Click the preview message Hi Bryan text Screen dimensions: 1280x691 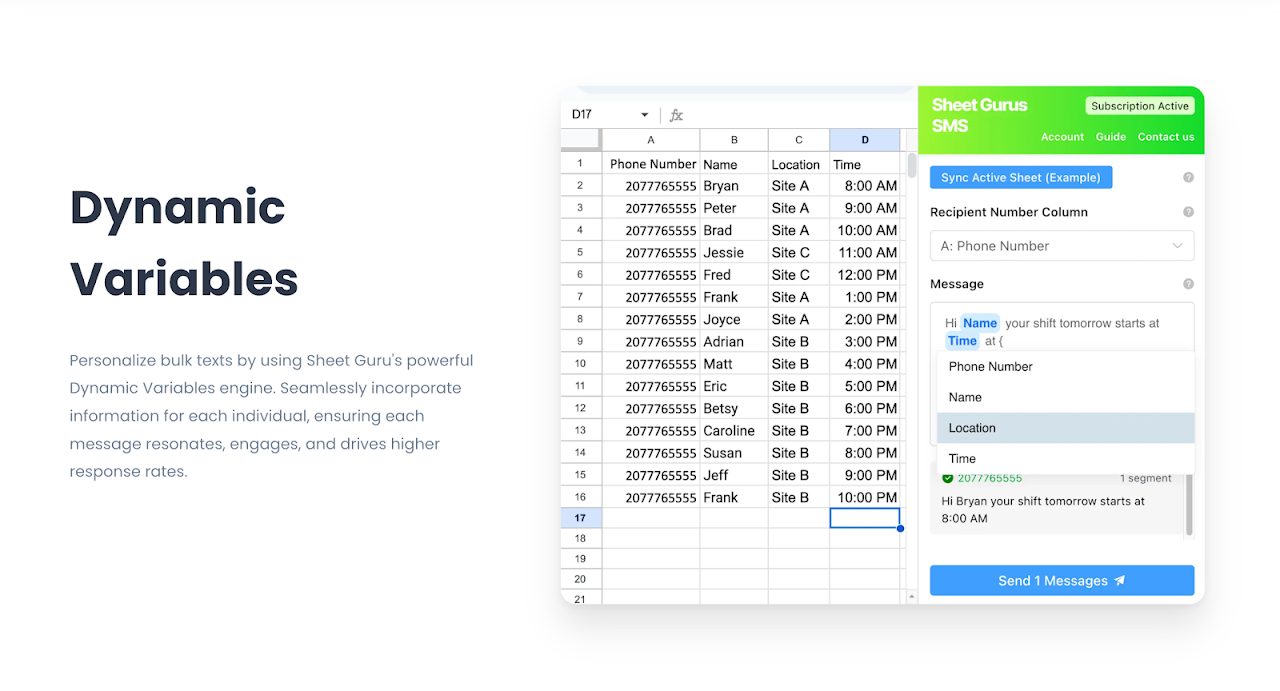pos(1043,510)
